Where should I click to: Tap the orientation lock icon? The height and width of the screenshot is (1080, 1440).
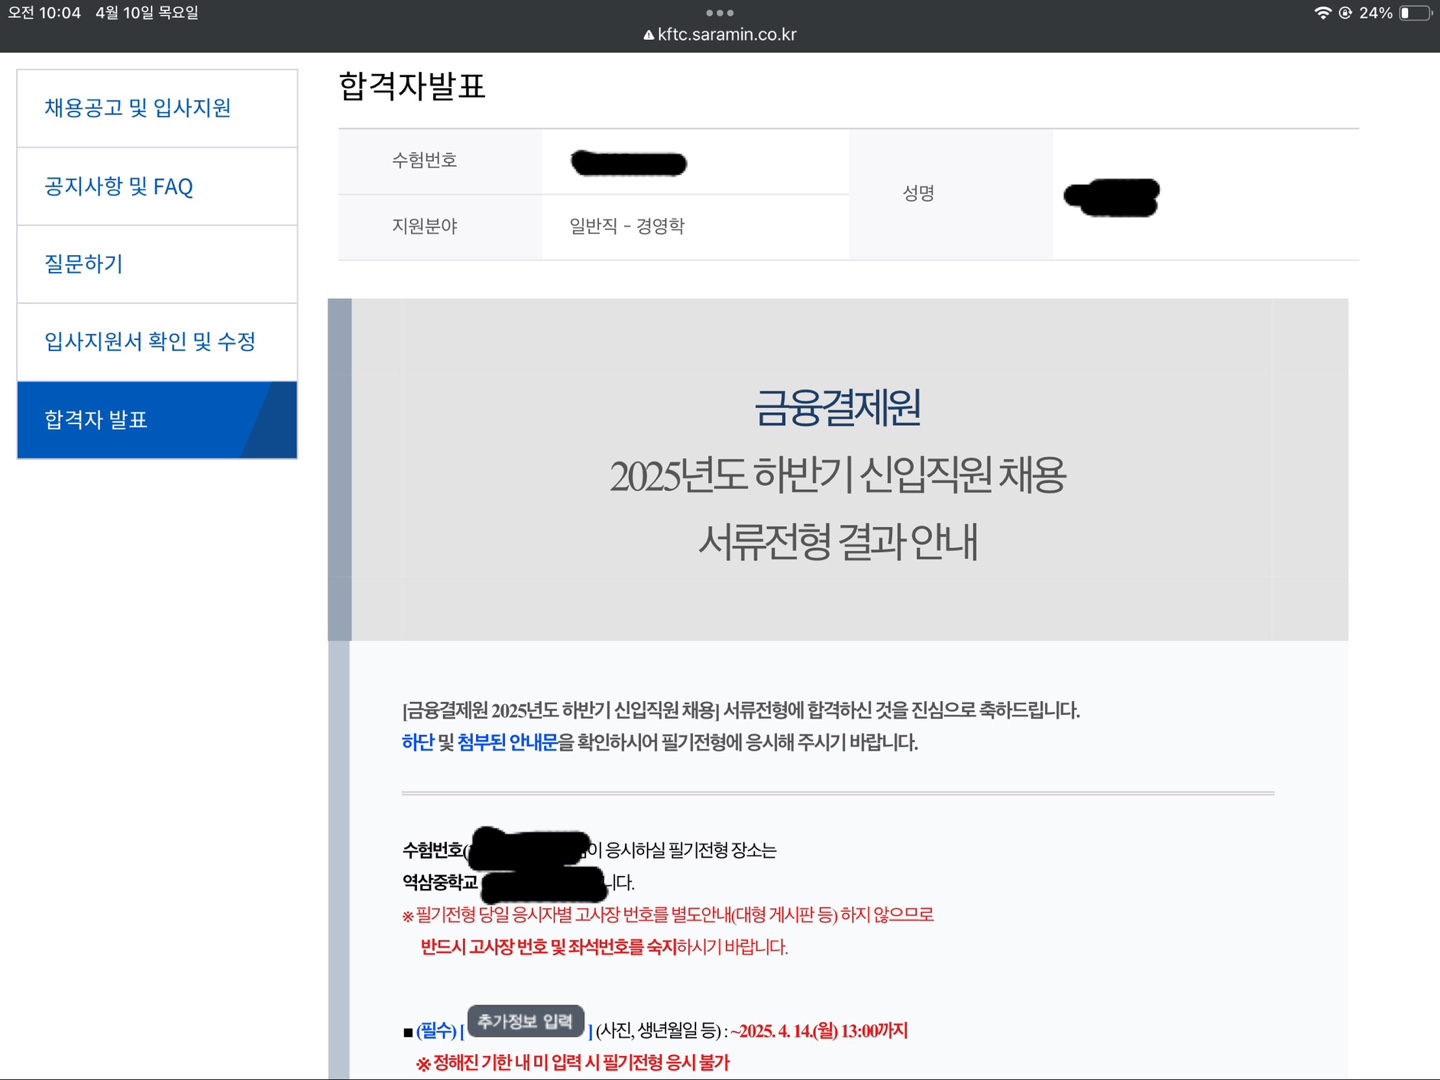1345,13
